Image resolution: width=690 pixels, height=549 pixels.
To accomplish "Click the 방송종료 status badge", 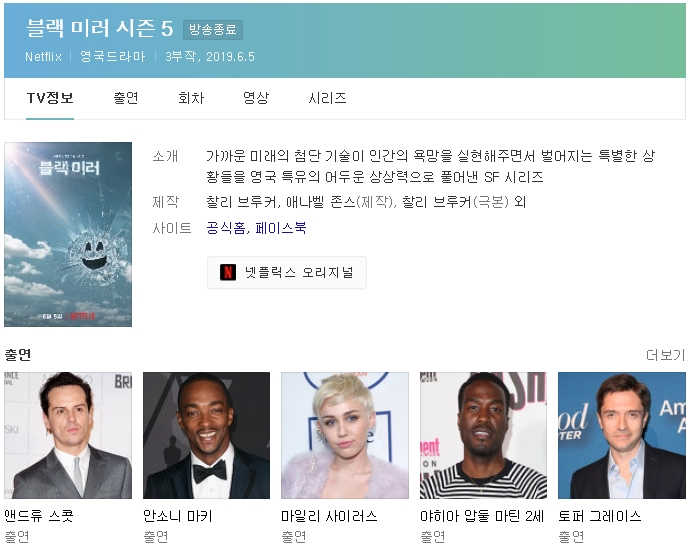I will [x=213, y=29].
